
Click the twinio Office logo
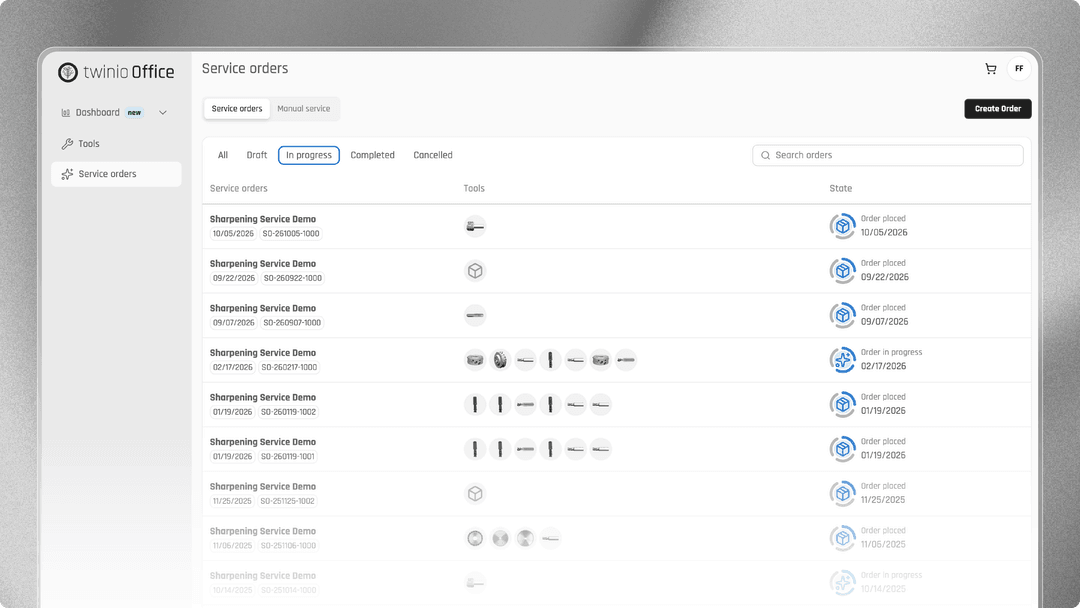116,72
